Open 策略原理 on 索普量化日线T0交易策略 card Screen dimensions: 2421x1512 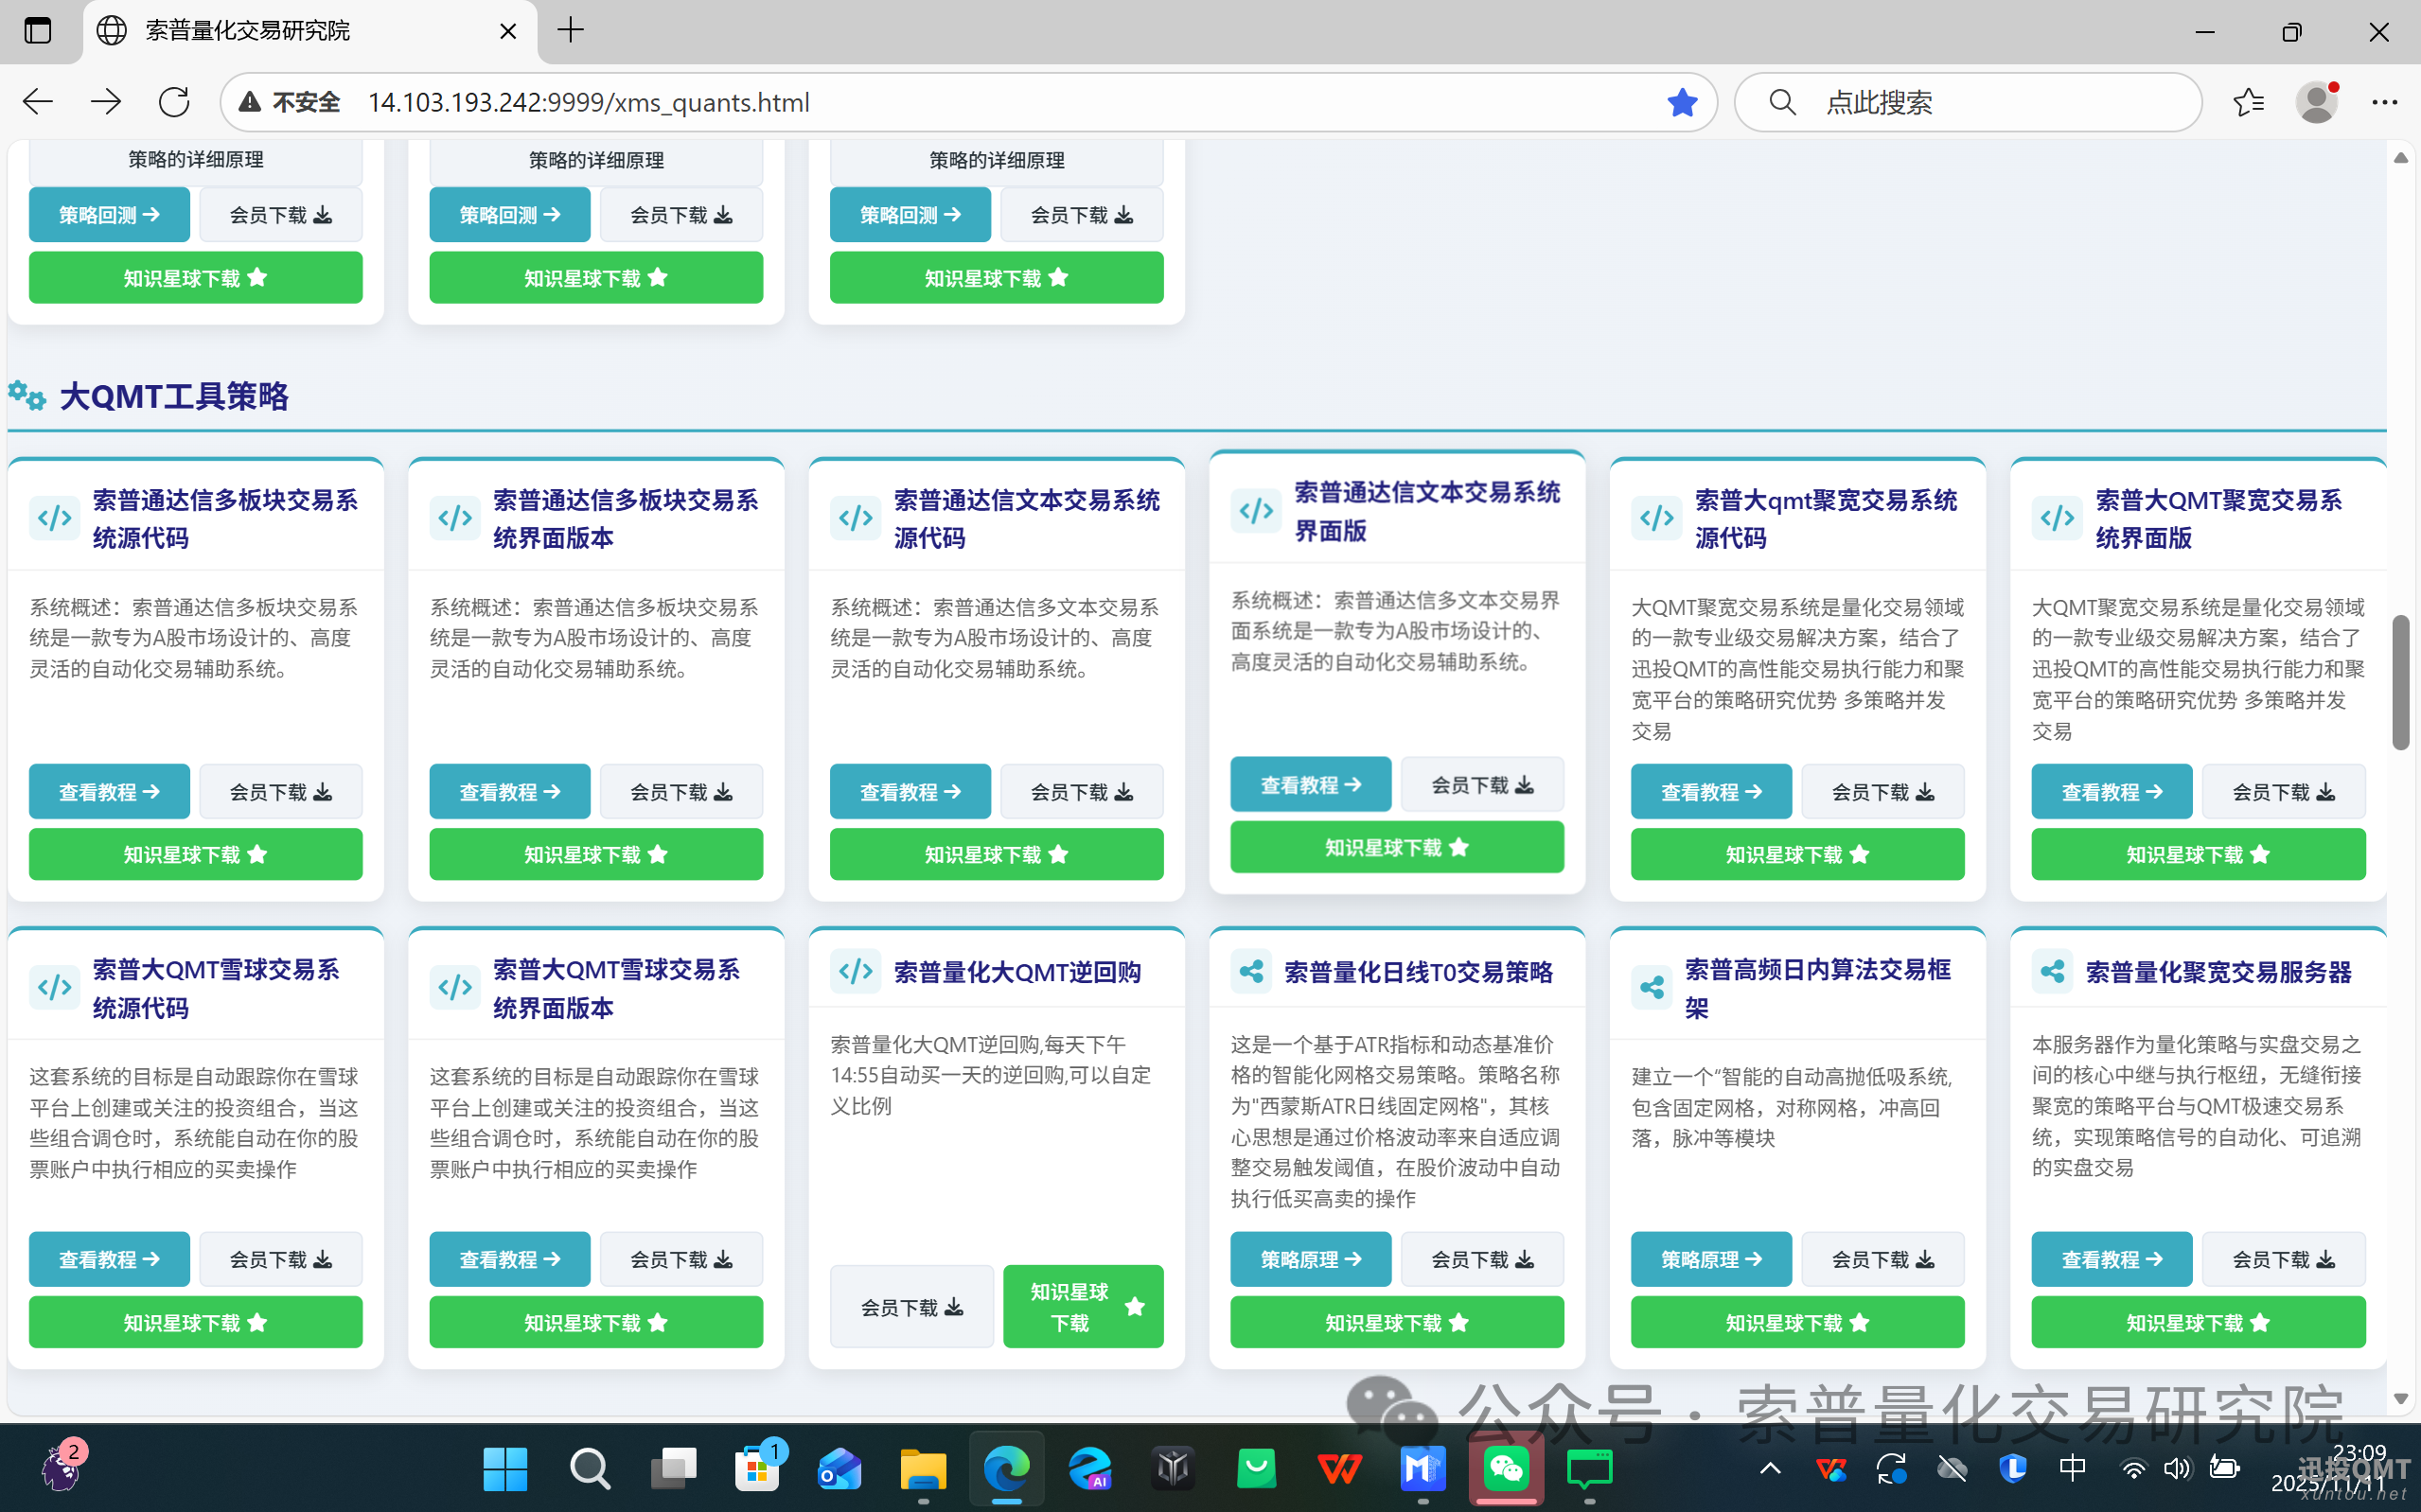(1311, 1259)
